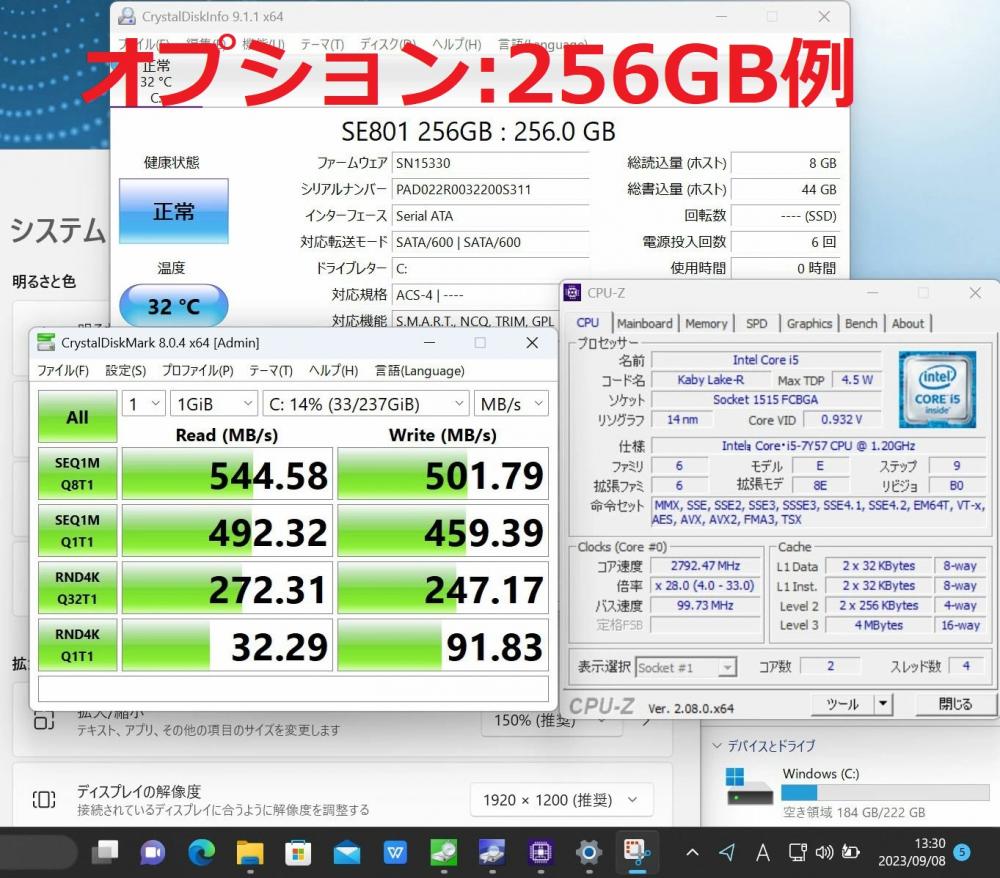The image size is (1000, 878).
Task: Open the network tray icon
Action: [x=797, y=852]
